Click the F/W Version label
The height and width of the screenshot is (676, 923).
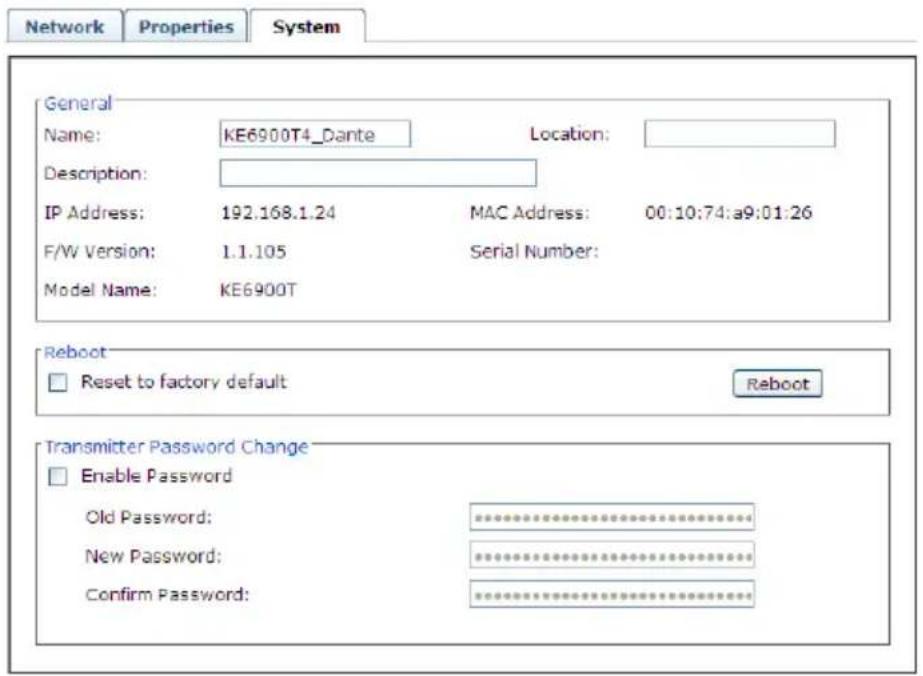tap(100, 251)
